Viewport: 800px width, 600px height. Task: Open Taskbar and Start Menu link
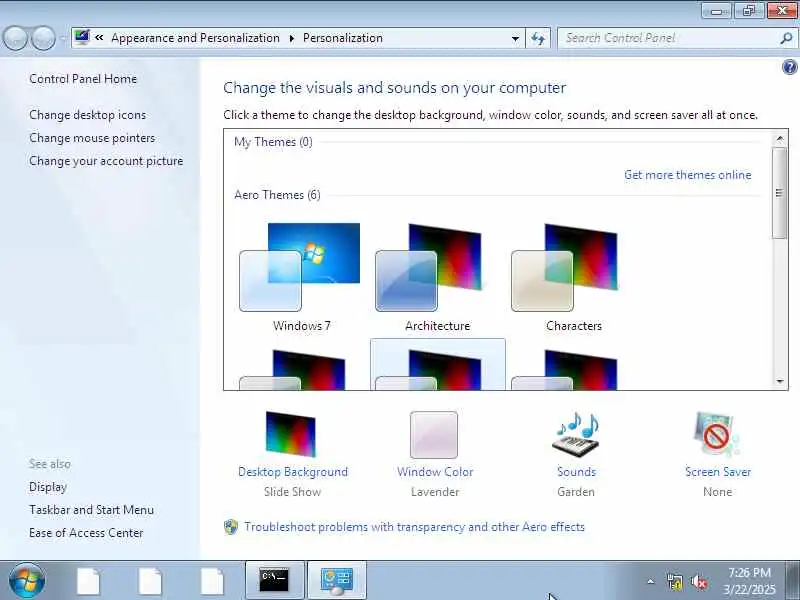(91, 510)
